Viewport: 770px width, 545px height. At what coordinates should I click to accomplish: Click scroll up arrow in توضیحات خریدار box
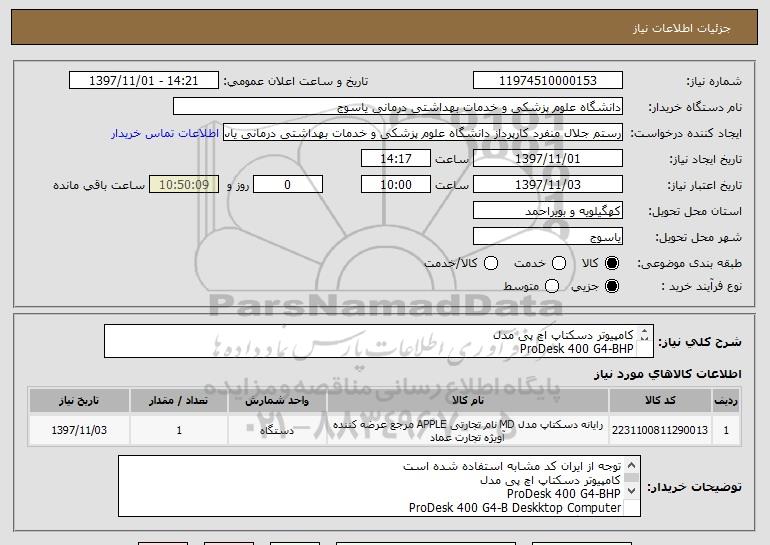point(632,465)
